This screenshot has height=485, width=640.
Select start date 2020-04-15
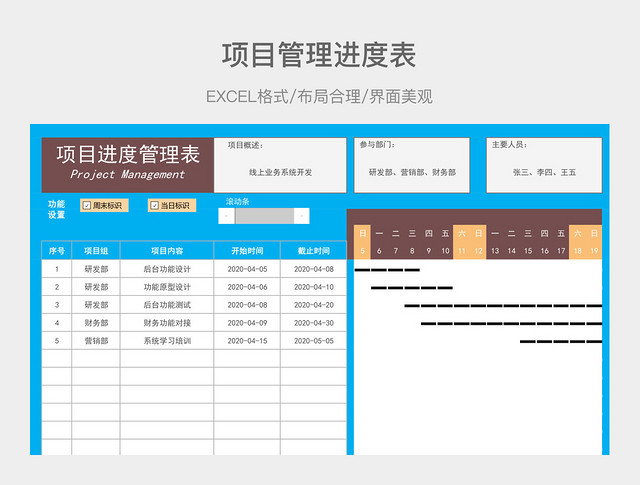(x=247, y=341)
